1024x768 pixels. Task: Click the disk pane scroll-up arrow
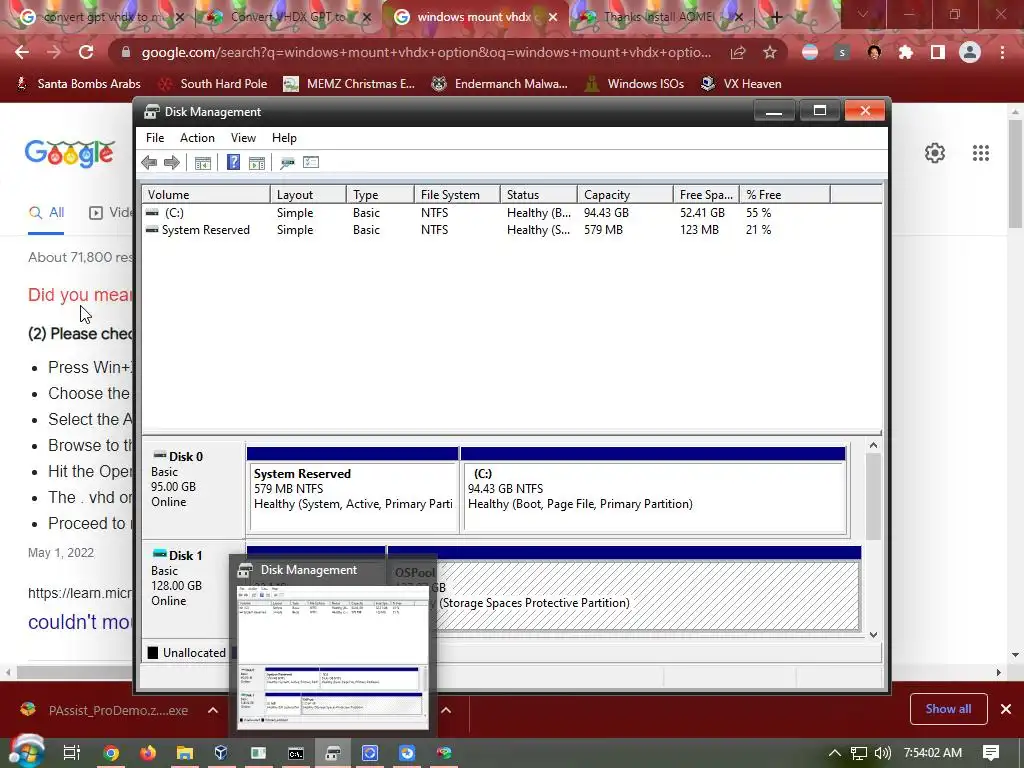point(873,445)
